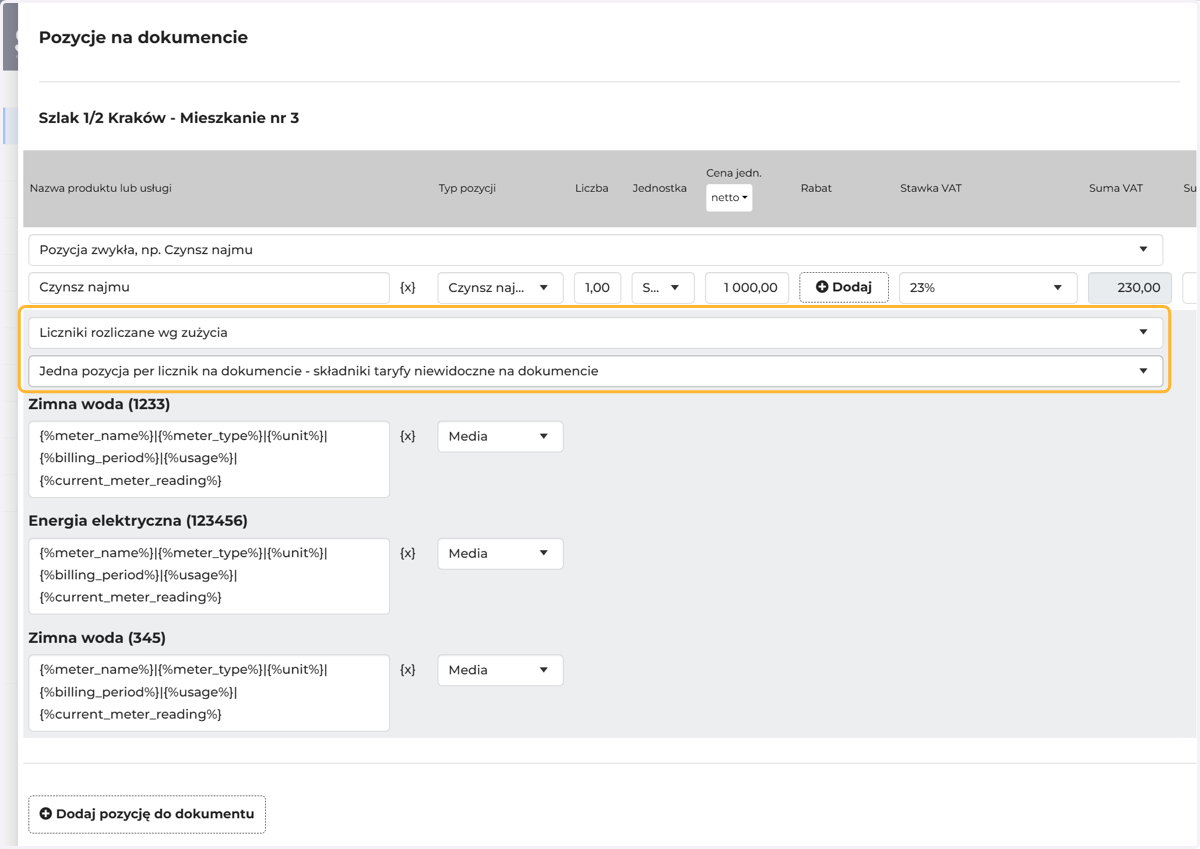Image resolution: width=1200 pixels, height=849 pixels.
Task: Select the VAT sum field 230,00
Action: pos(1130,287)
